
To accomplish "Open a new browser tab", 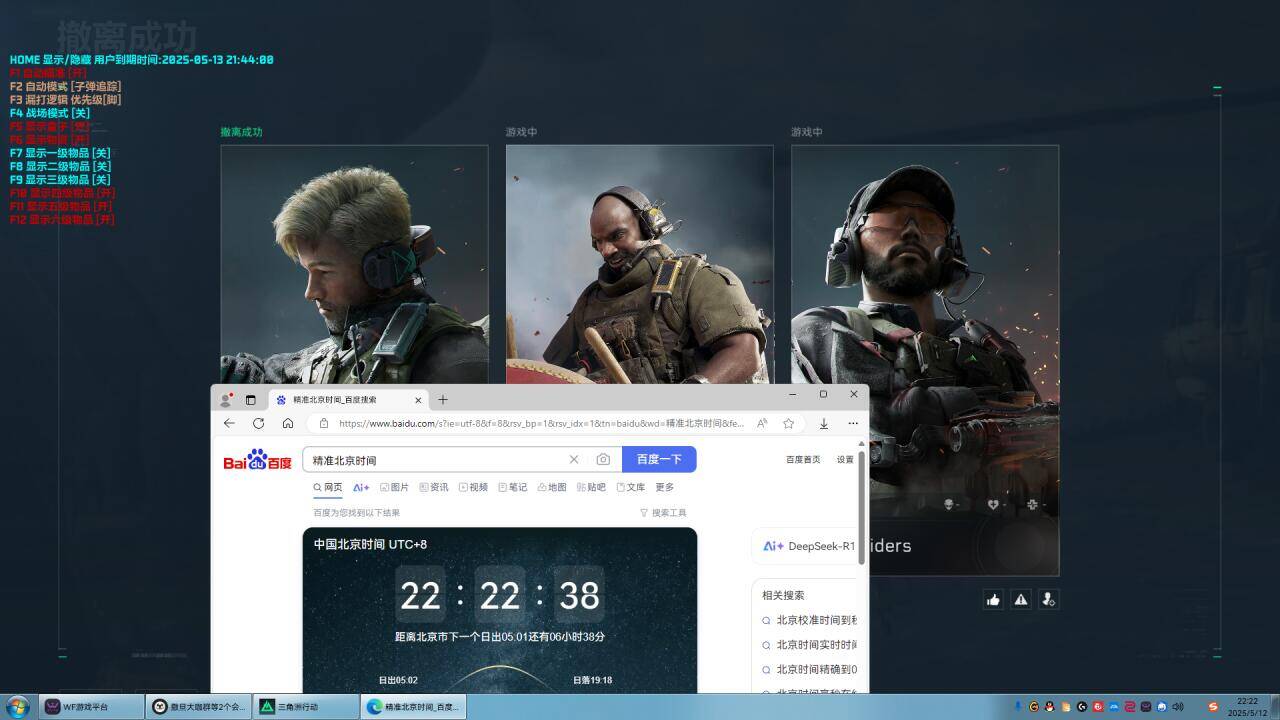I will [x=443, y=399].
